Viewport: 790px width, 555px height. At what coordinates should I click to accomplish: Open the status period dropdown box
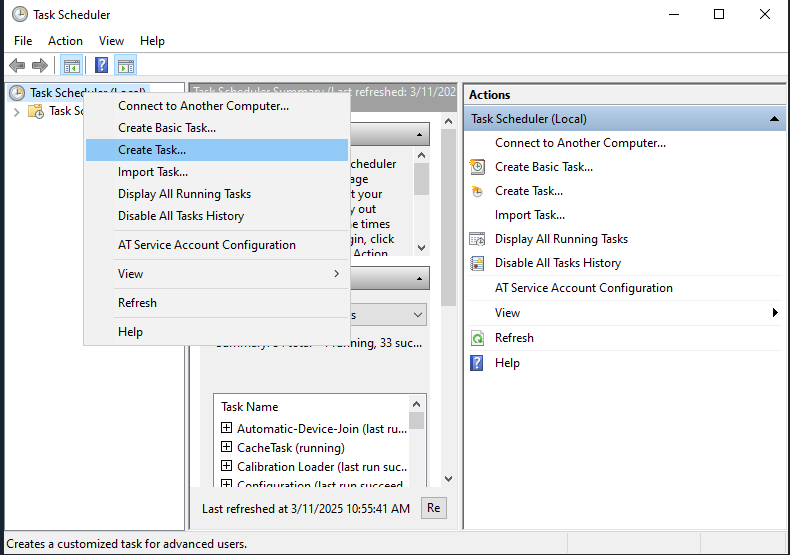tap(417, 315)
